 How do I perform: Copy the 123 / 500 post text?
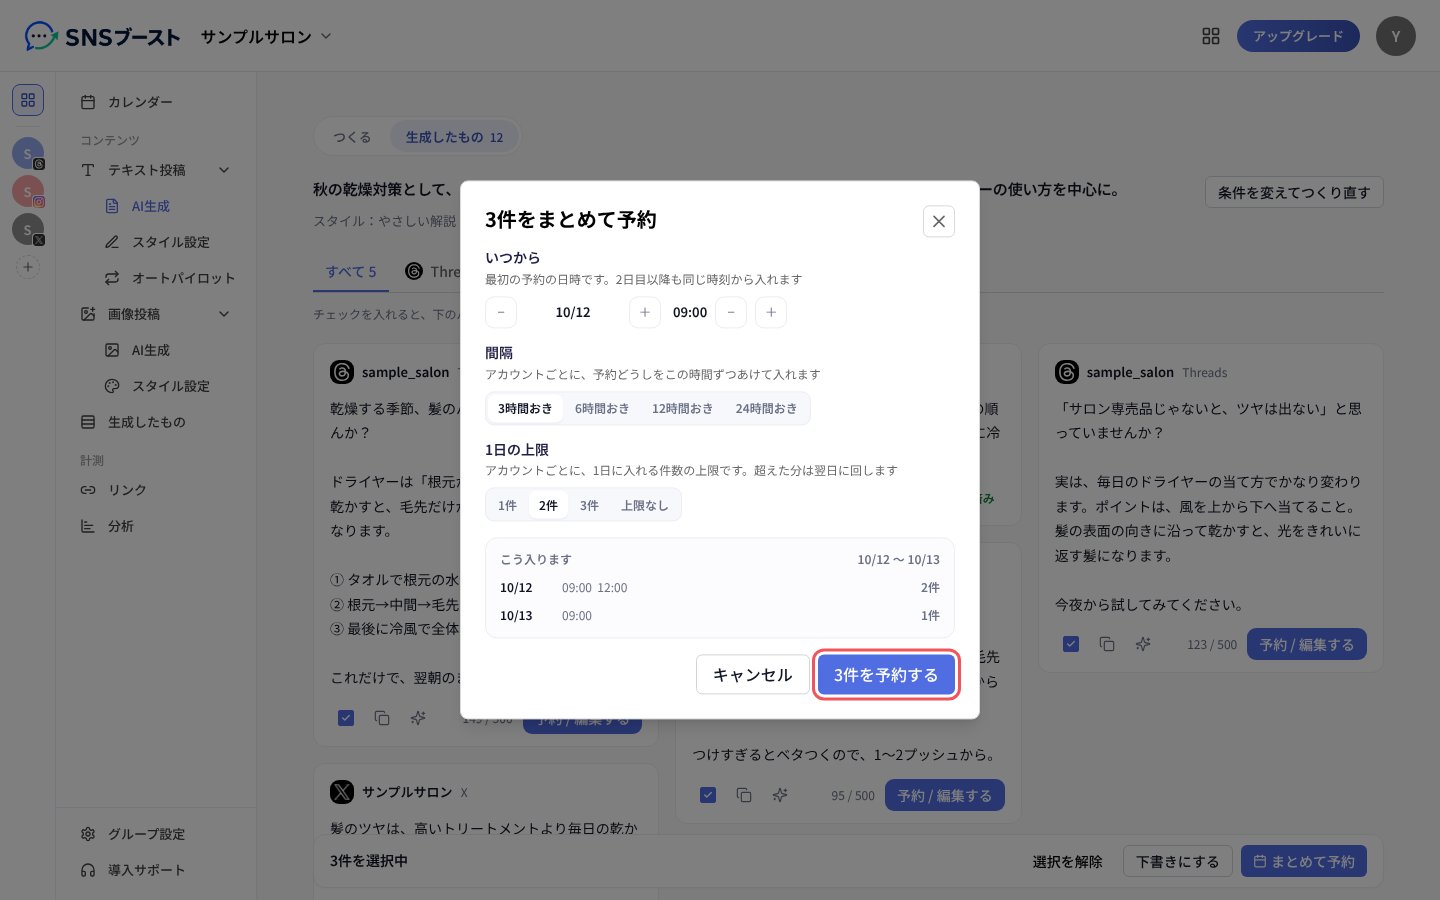(x=1107, y=644)
